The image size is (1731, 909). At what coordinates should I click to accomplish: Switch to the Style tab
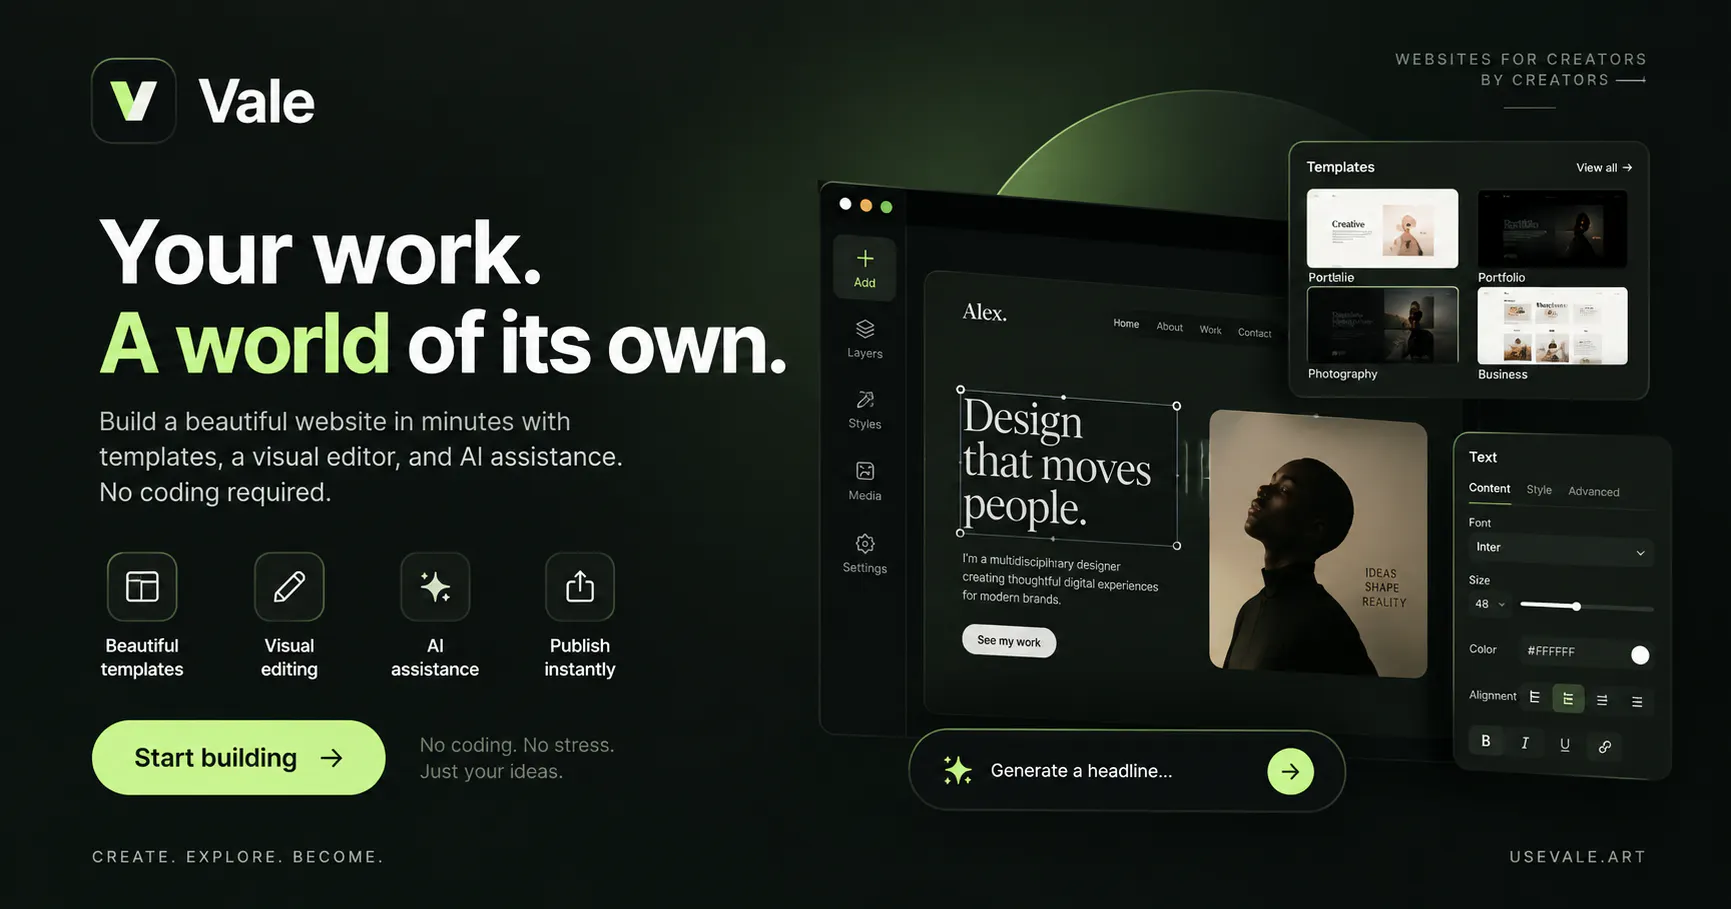pyautogui.click(x=1539, y=490)
